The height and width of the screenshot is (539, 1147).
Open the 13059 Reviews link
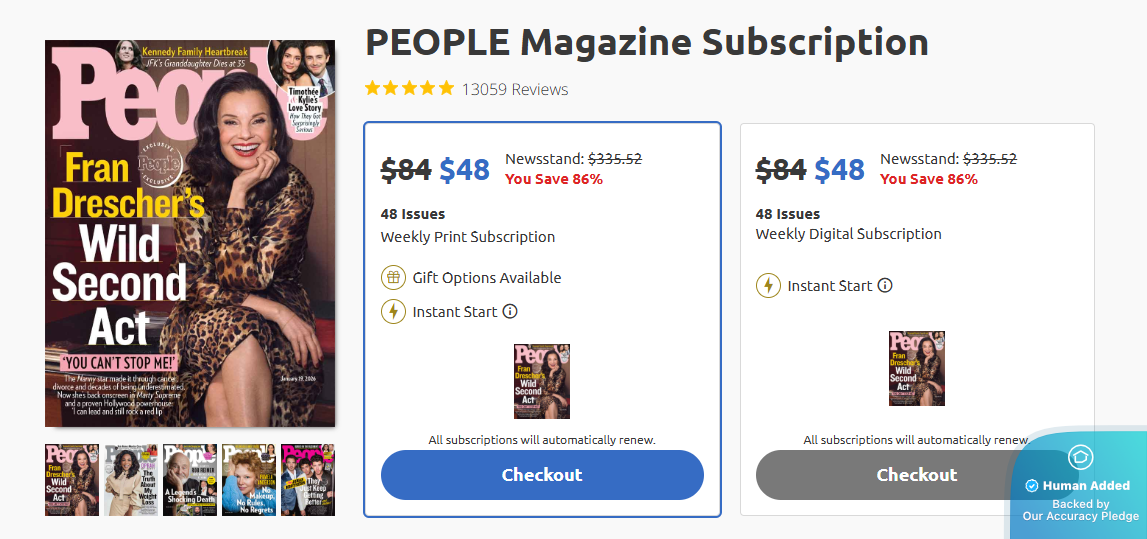pyautogui.click(x=515, y=89)
